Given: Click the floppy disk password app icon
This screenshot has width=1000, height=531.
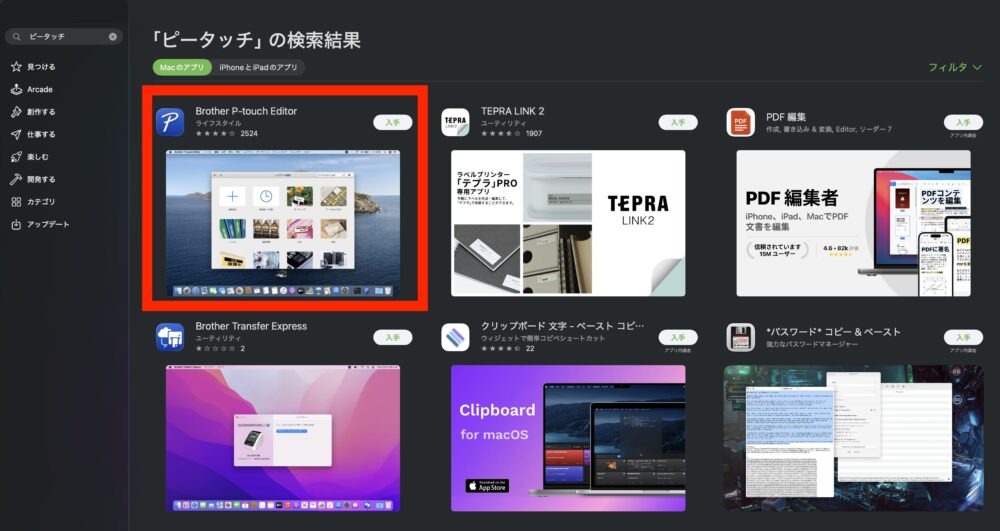Looking at the screenshot, I should 740,337.
